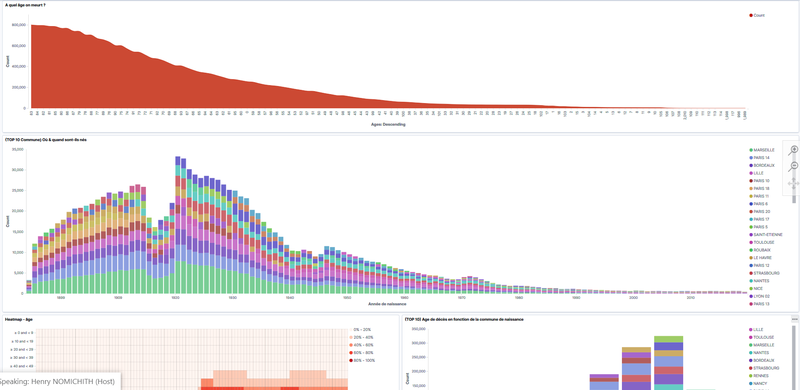Screen dimensions: 800x390
Task: Click title 'Age de décès en fonction de la commune'
Action: [464, 319]
